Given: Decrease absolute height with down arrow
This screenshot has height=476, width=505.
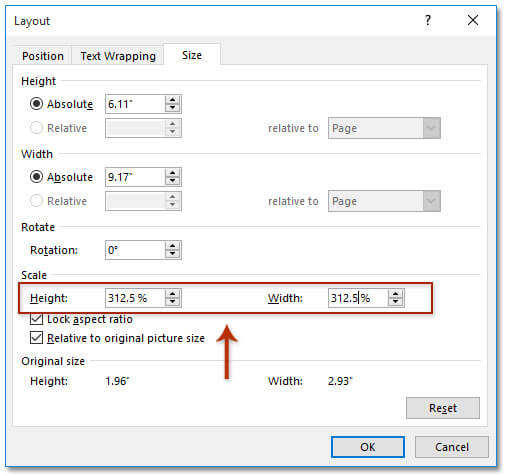Looking at the screenshot, I should pos(172,108).
